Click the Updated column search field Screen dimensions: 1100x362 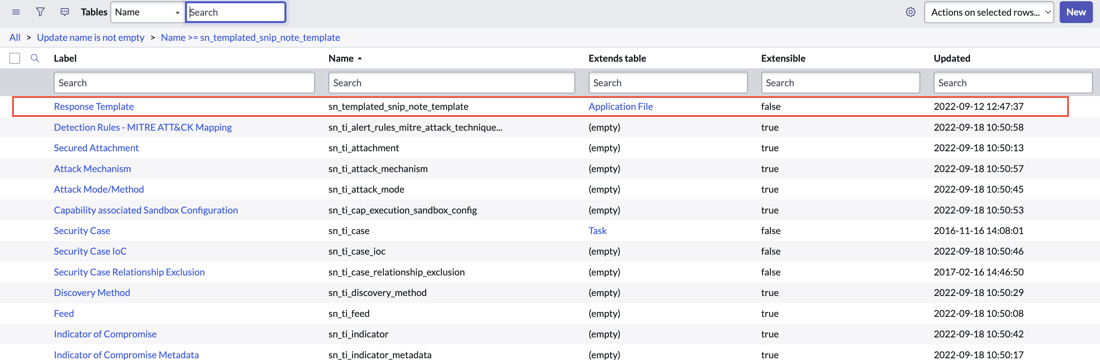1013,83
